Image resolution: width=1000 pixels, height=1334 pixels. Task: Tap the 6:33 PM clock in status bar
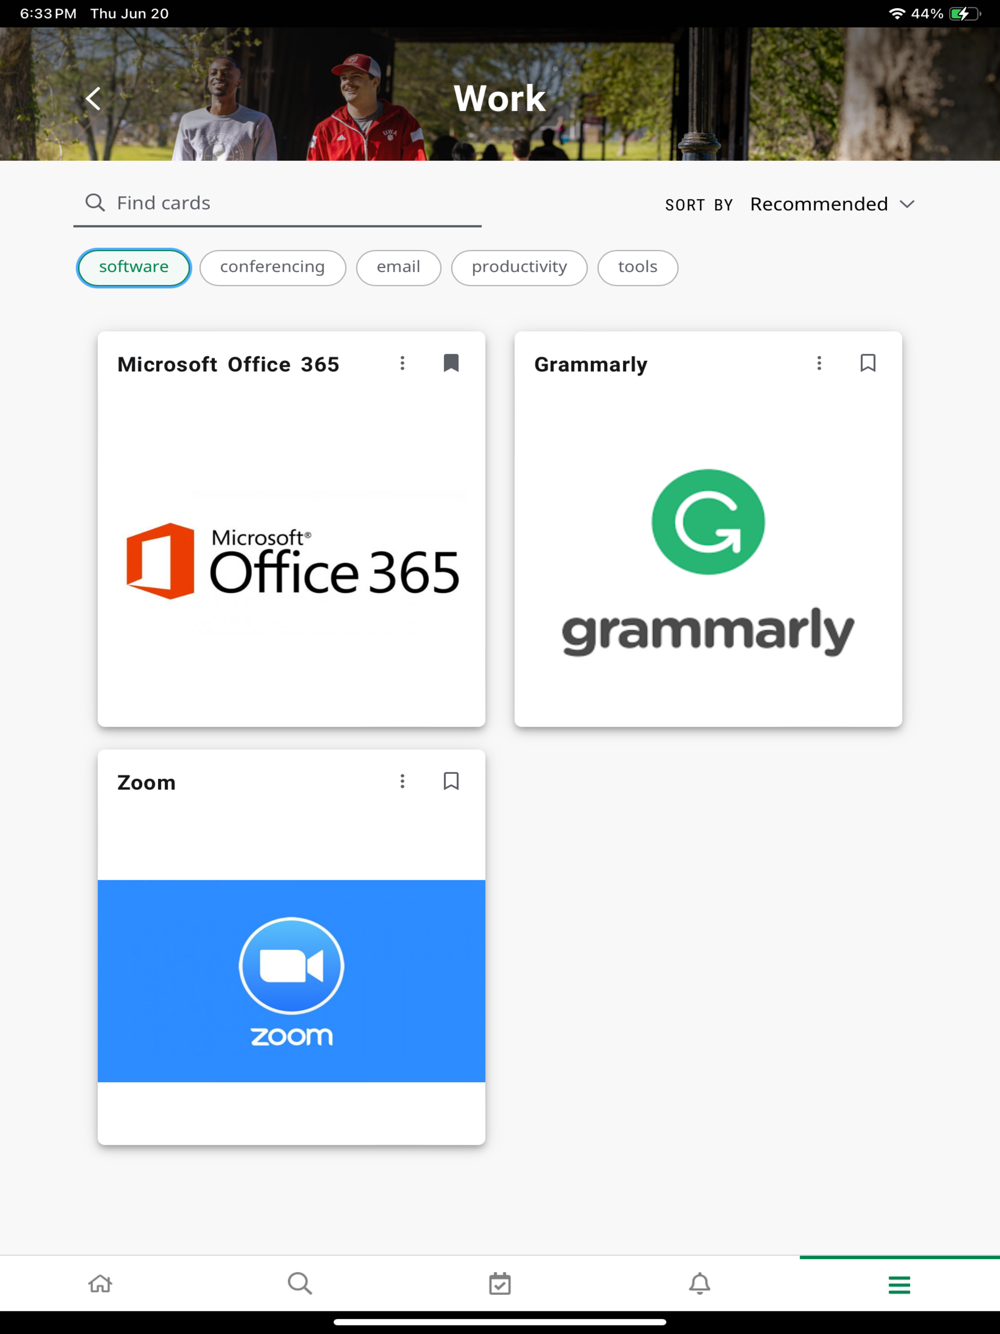point(48,14)
